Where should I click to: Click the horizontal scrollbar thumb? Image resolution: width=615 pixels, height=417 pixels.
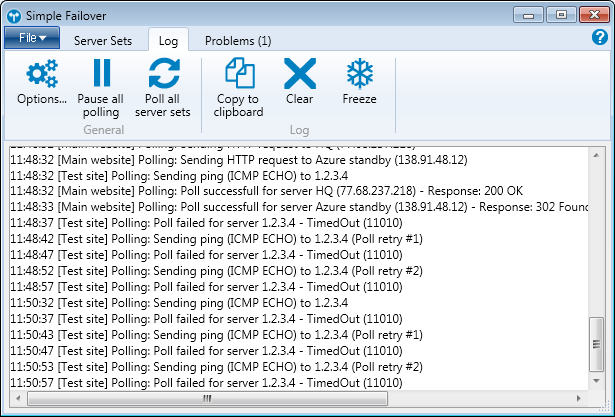coord(207,398)
